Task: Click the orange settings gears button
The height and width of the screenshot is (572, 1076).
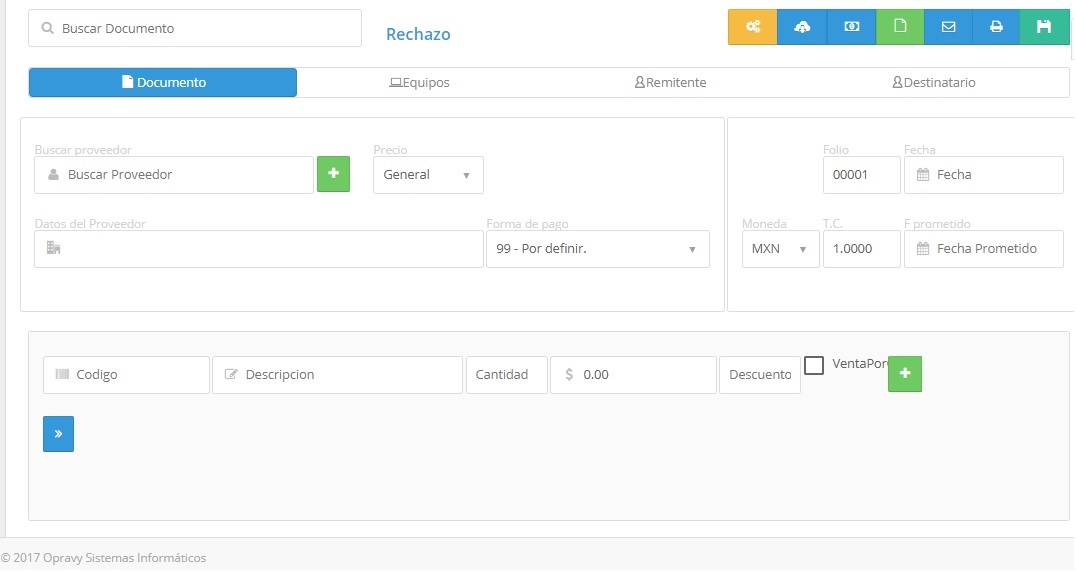Action: pyautogui.click(x=752, y=27)
